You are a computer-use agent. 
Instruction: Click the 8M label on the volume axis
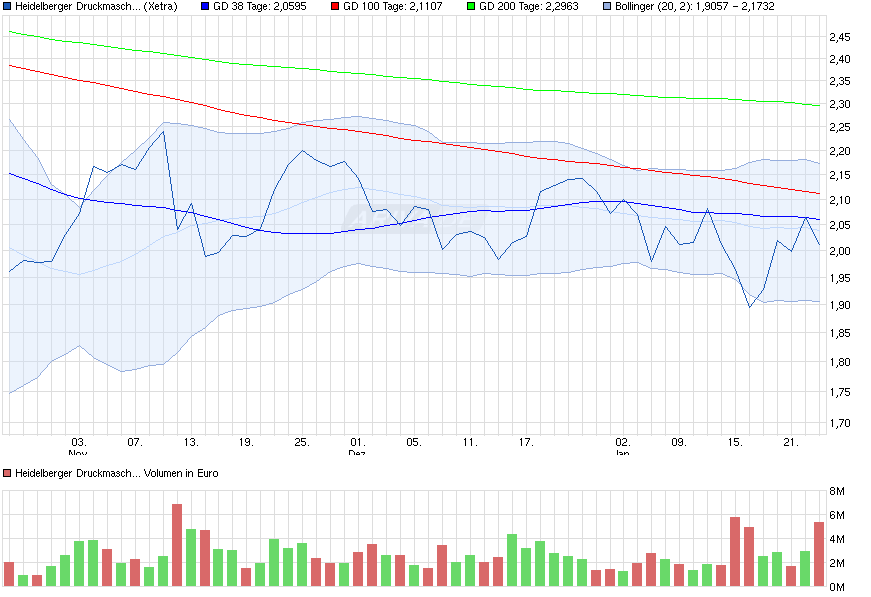tap(836, 490)
